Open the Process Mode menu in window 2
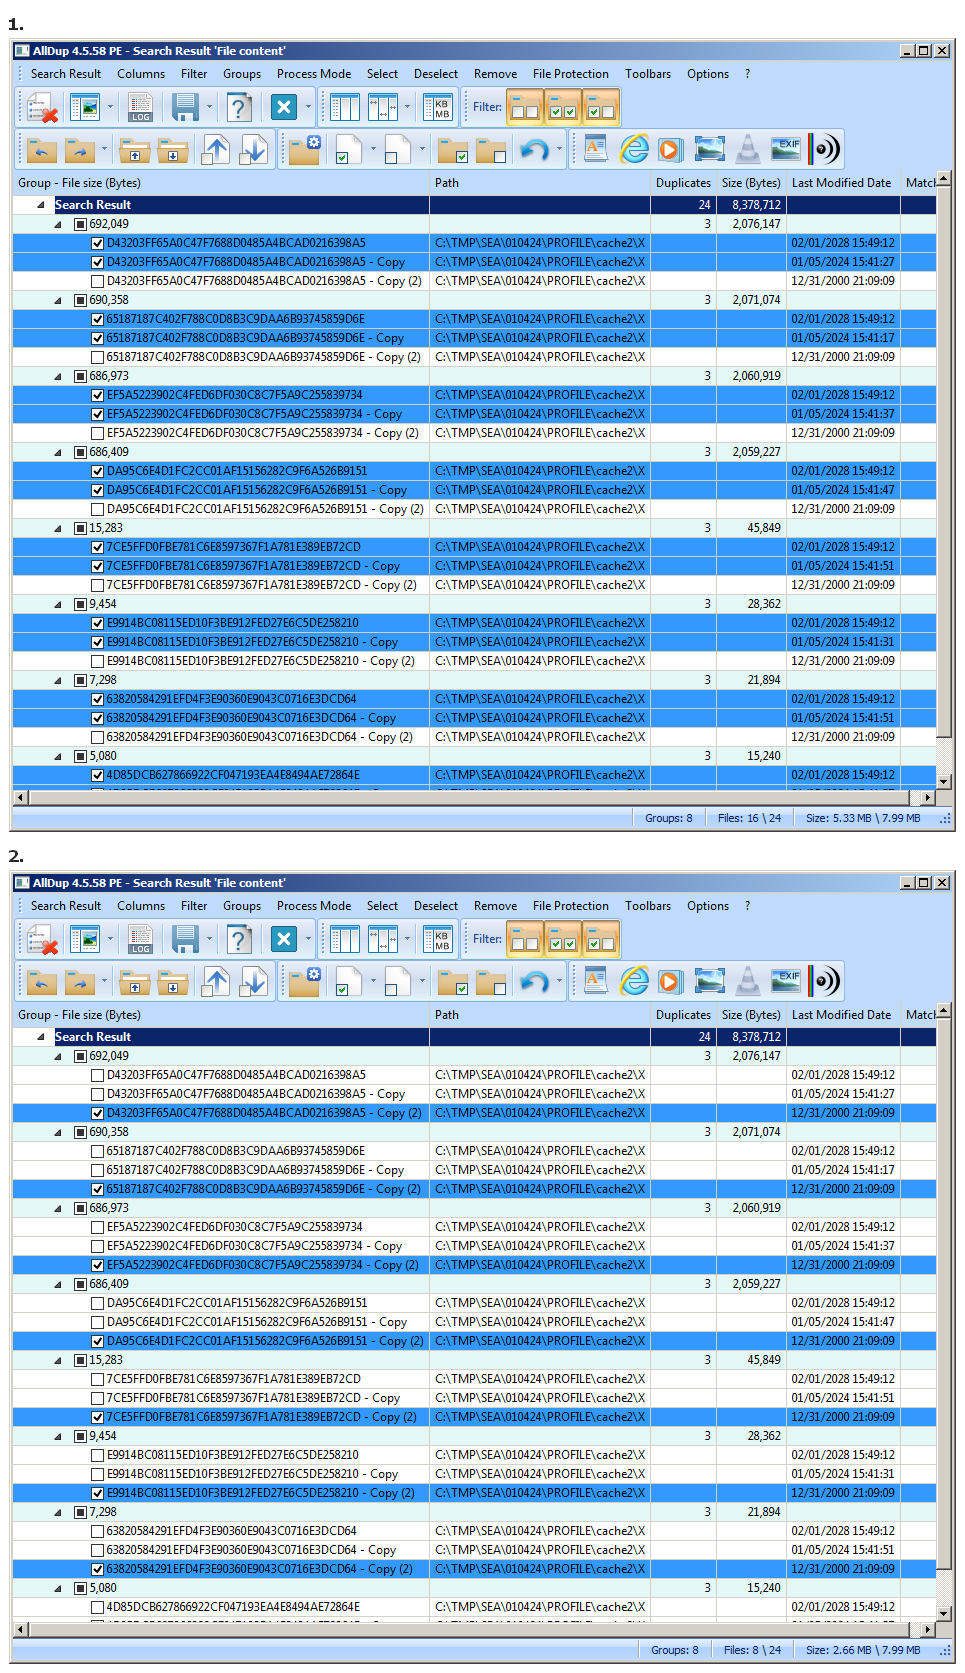Screen dimensions: 965x1673 pos(314,906)
